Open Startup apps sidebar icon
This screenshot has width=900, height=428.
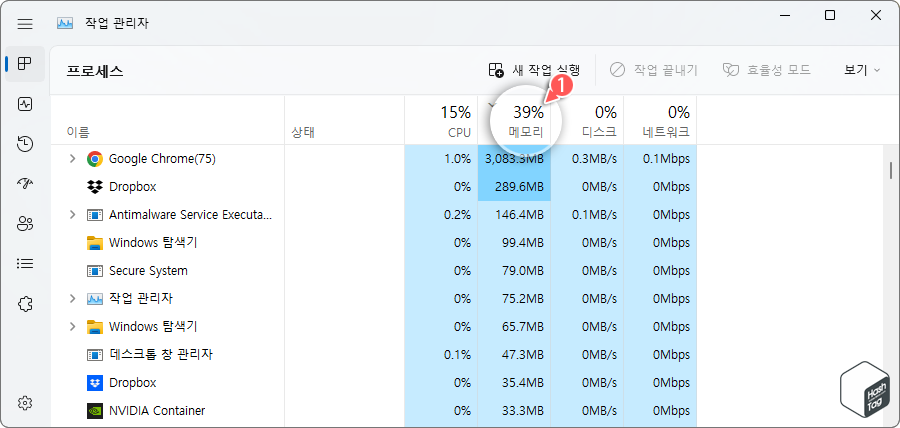point(25,184)
